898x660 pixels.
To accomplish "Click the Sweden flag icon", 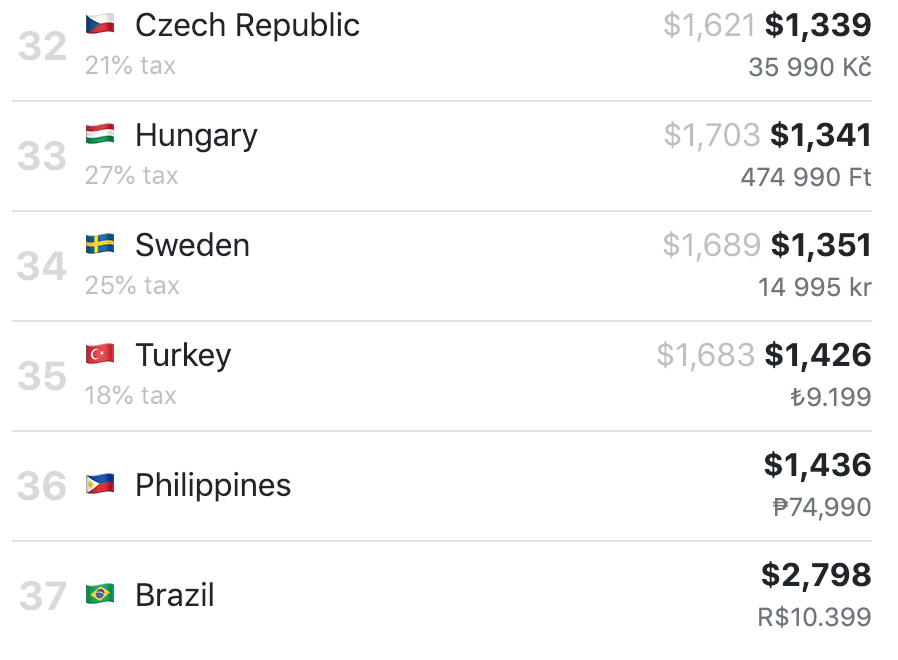I will [100, 244].
